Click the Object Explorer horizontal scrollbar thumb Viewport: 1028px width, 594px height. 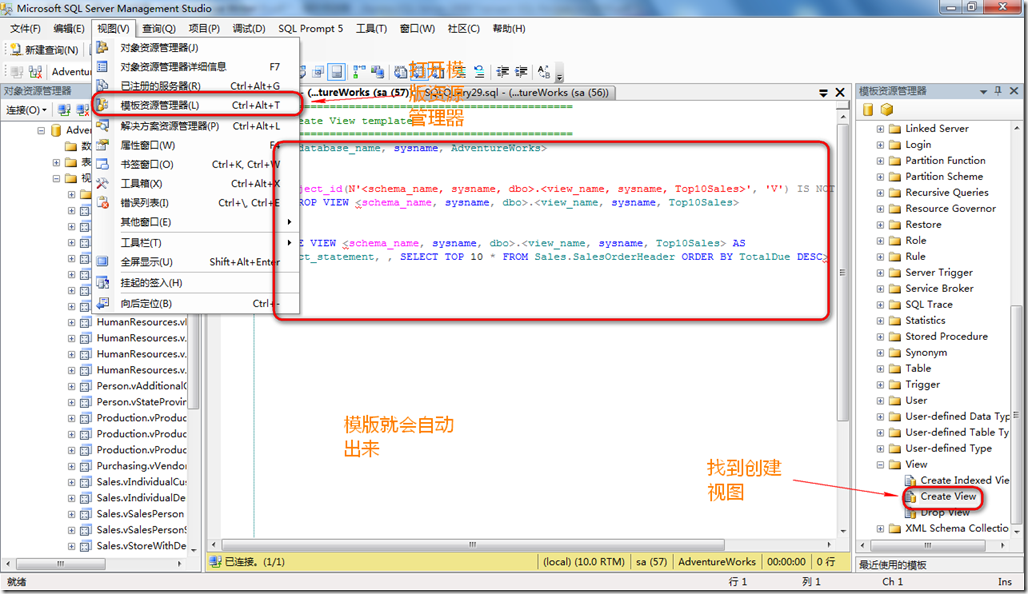point(60,563)
